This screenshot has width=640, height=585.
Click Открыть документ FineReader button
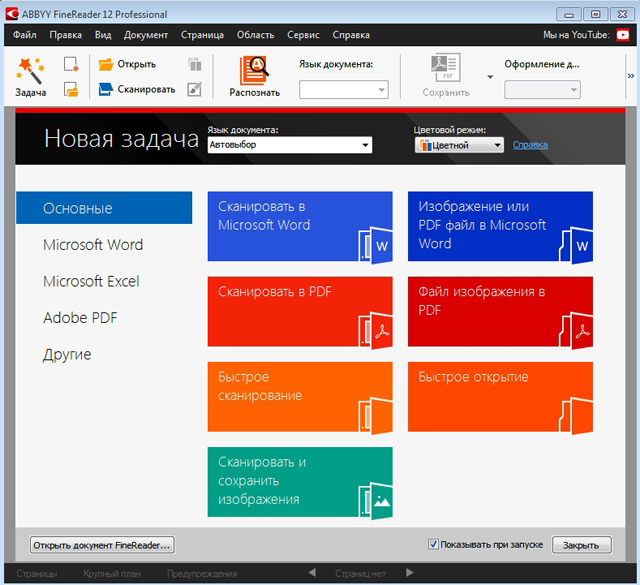pos(102,545)
